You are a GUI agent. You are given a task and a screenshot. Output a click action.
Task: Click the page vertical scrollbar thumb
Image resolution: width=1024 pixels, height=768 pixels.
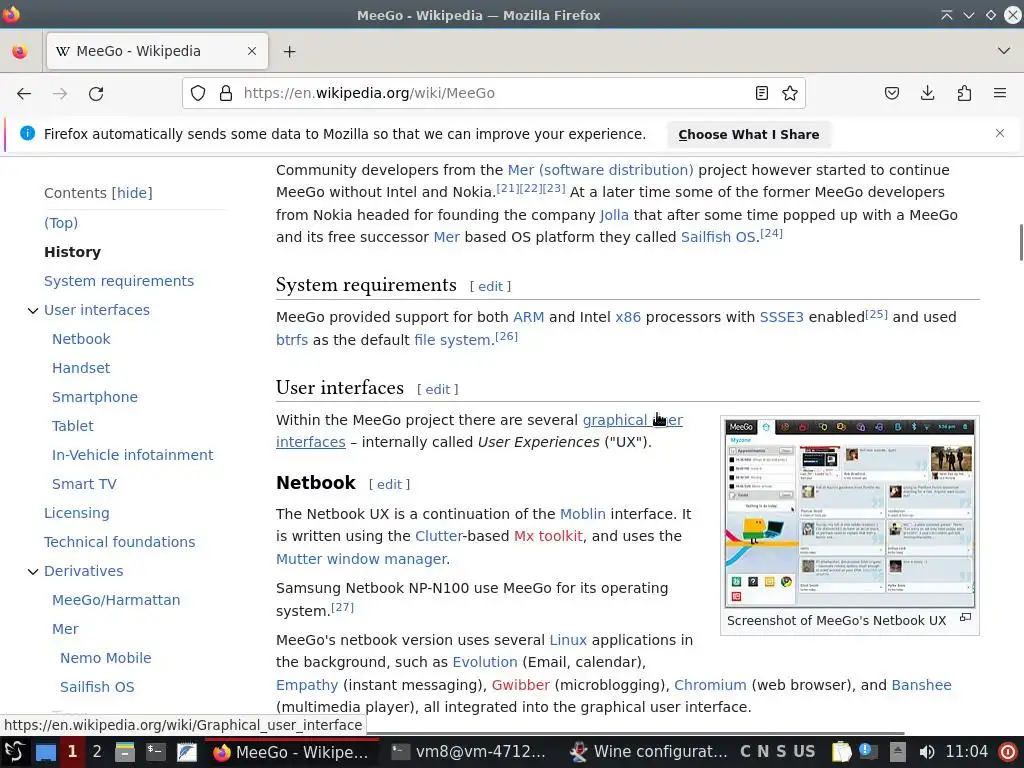(x=1019, y=242)
